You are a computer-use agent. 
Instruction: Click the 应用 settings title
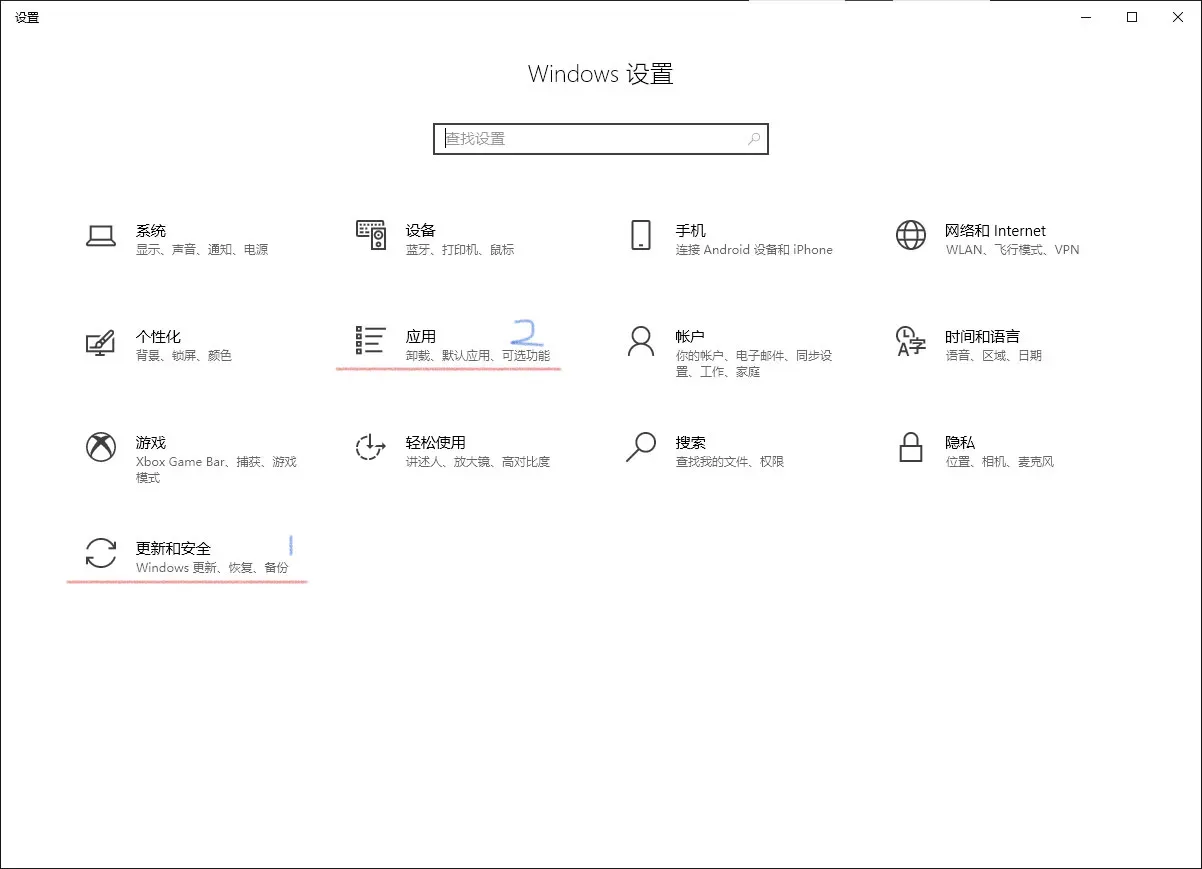[421, 337]
